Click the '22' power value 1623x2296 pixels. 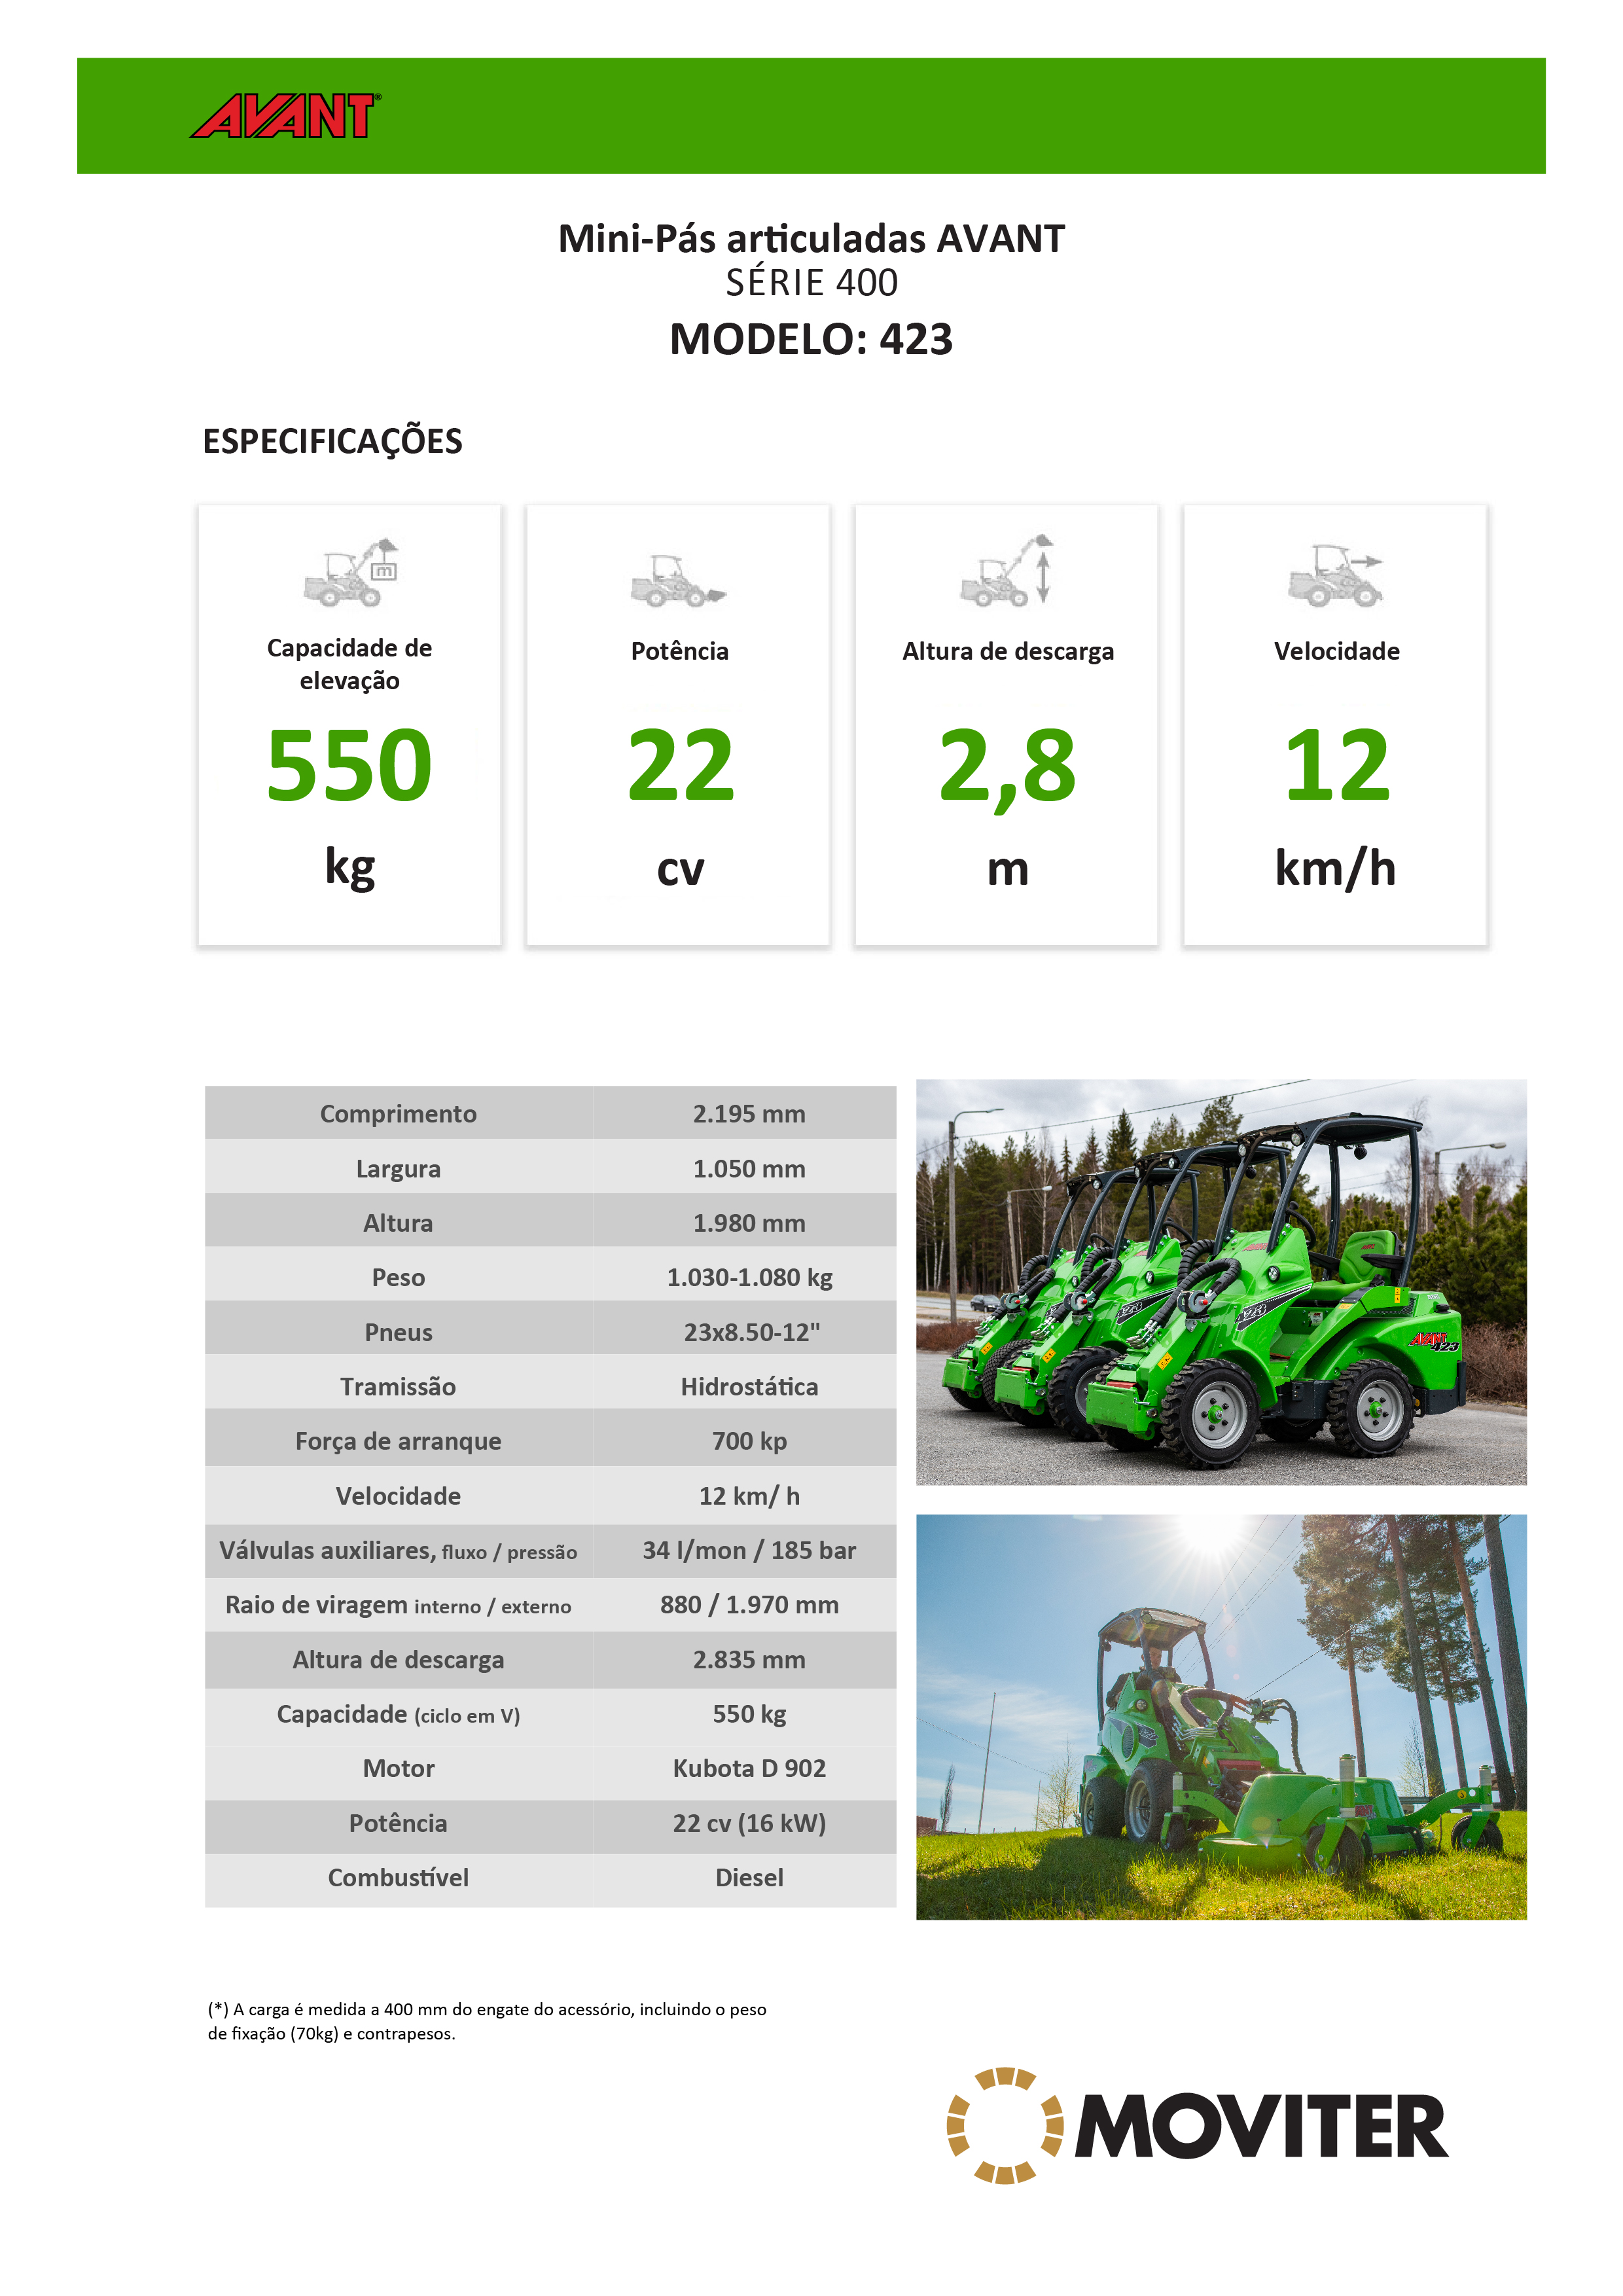[680, 766]
